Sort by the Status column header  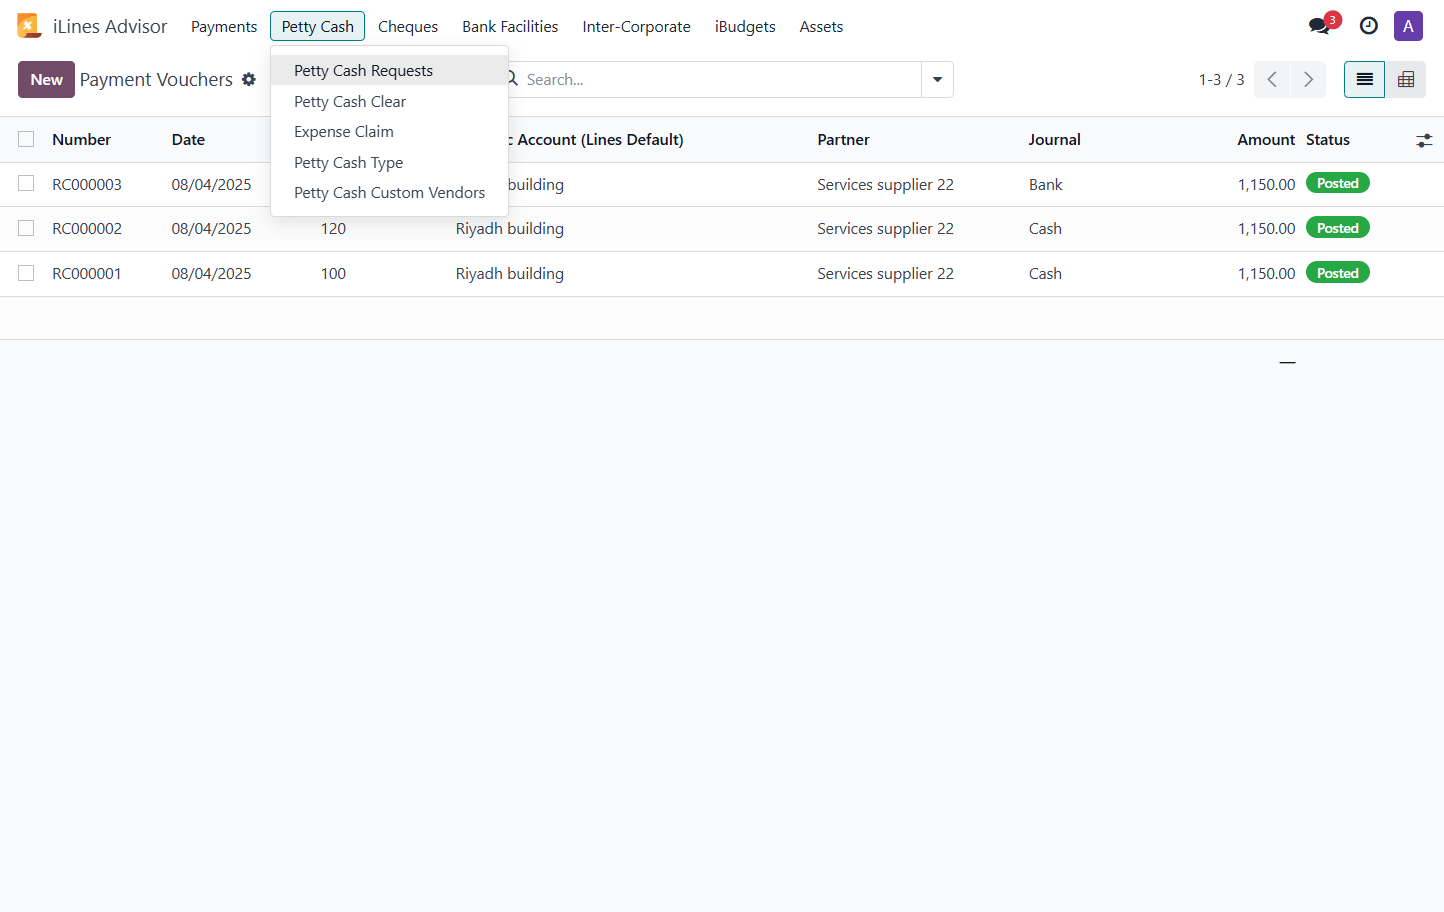(x=1327, y=139)
